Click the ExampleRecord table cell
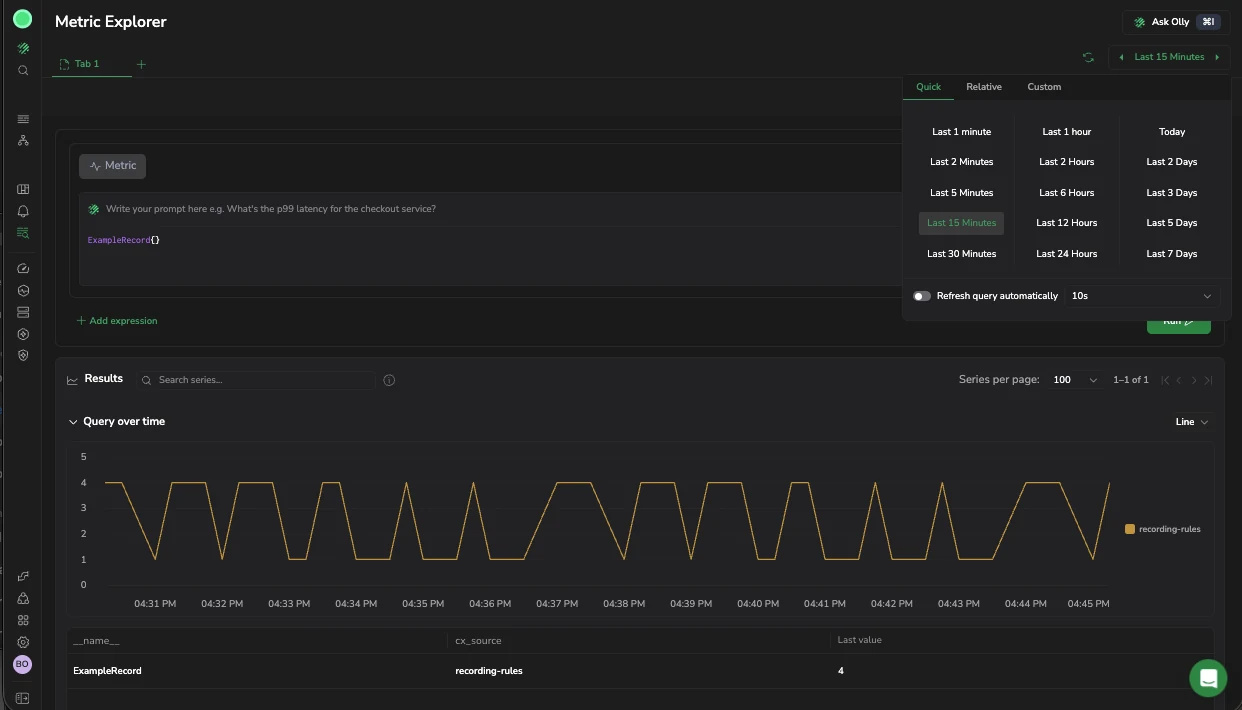 (107, 671)
